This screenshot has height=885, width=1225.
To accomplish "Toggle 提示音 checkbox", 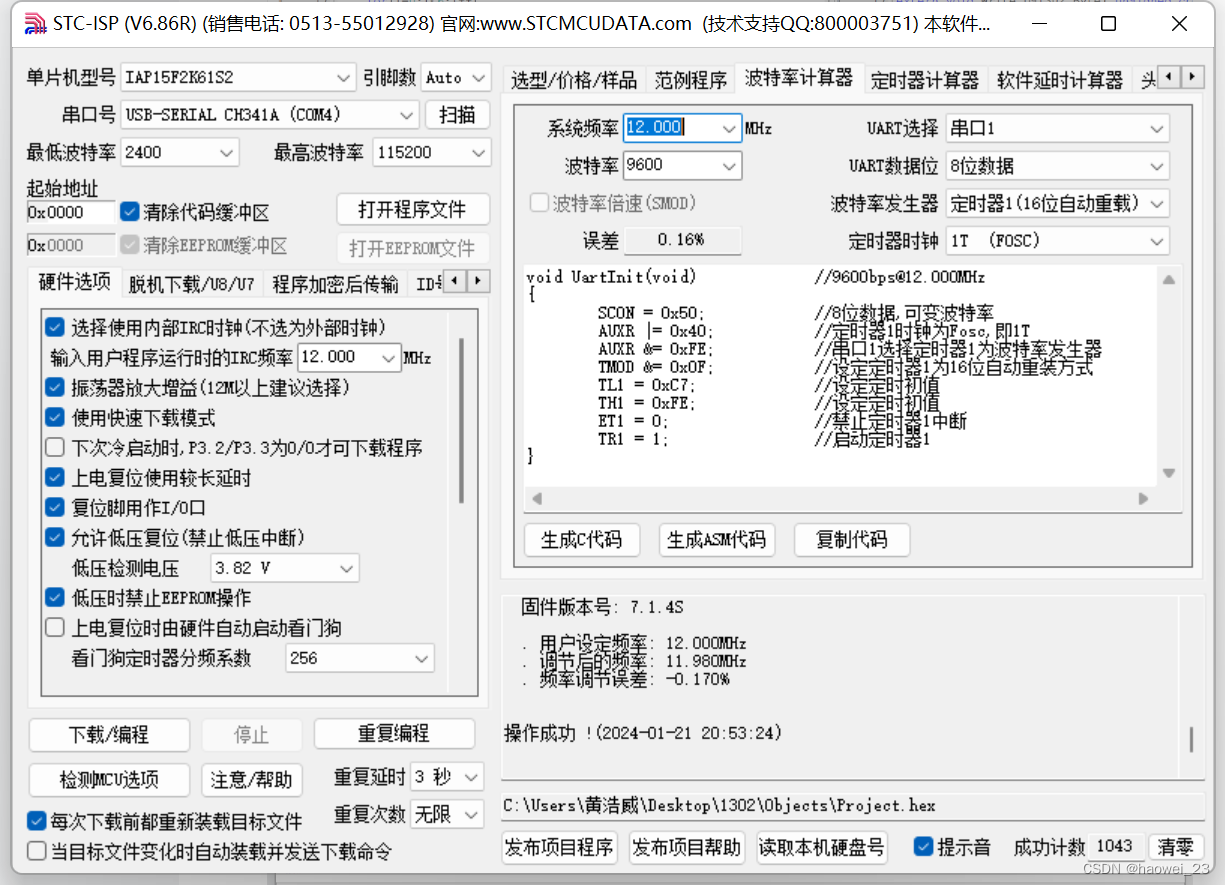I will pyautogui.click(x=924, y=847).
